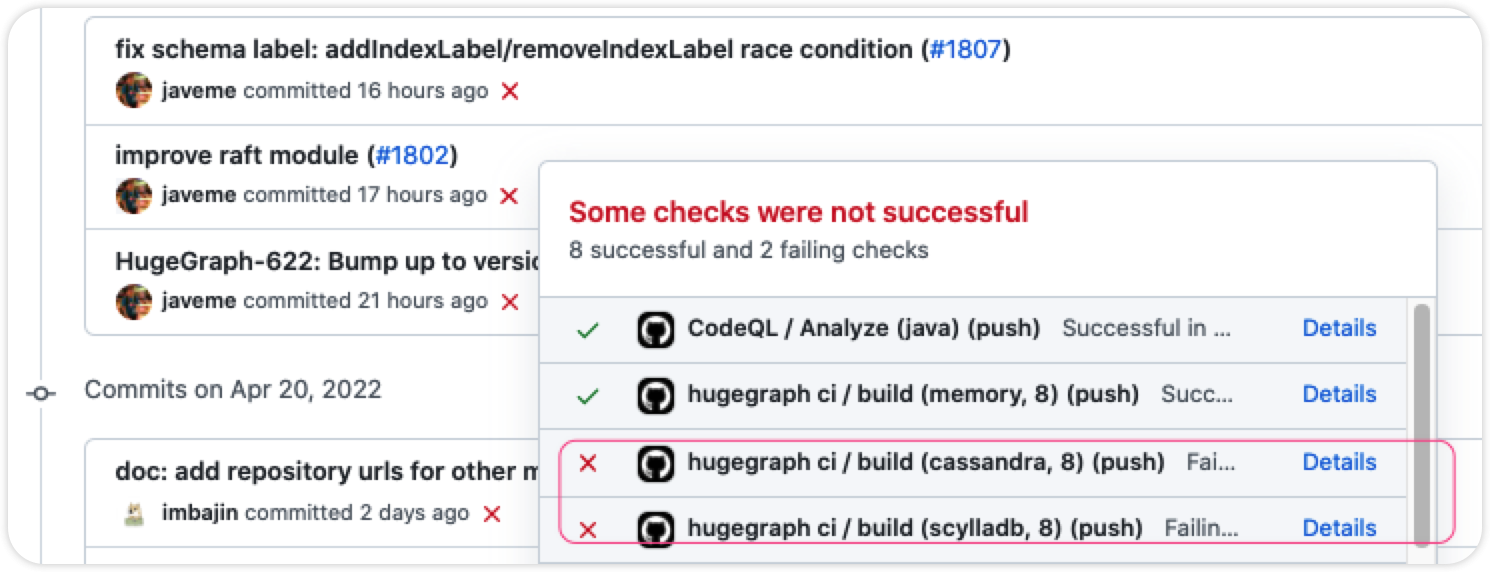Click GitHub logo icon for CodeQL Analyze check
The width and height of the screenshot is (1490, 572).
(655, 329)
